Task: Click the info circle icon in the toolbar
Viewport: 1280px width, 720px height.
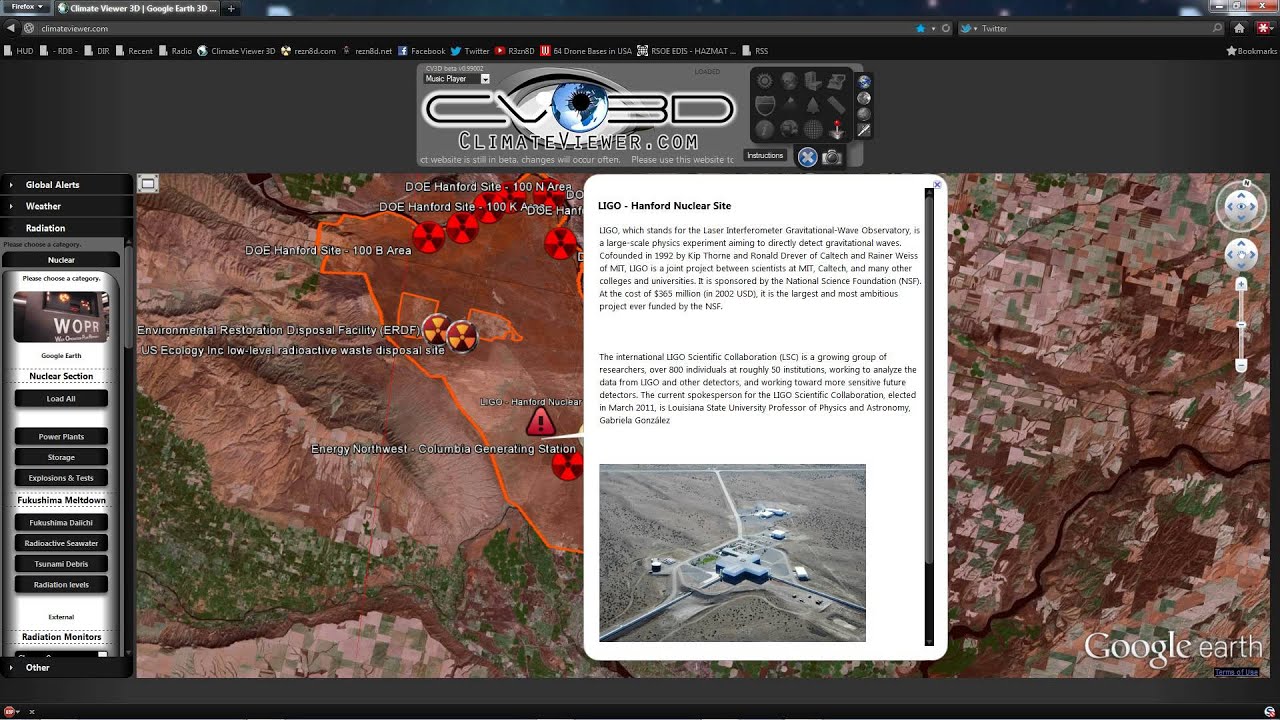Action: point(764,129)
